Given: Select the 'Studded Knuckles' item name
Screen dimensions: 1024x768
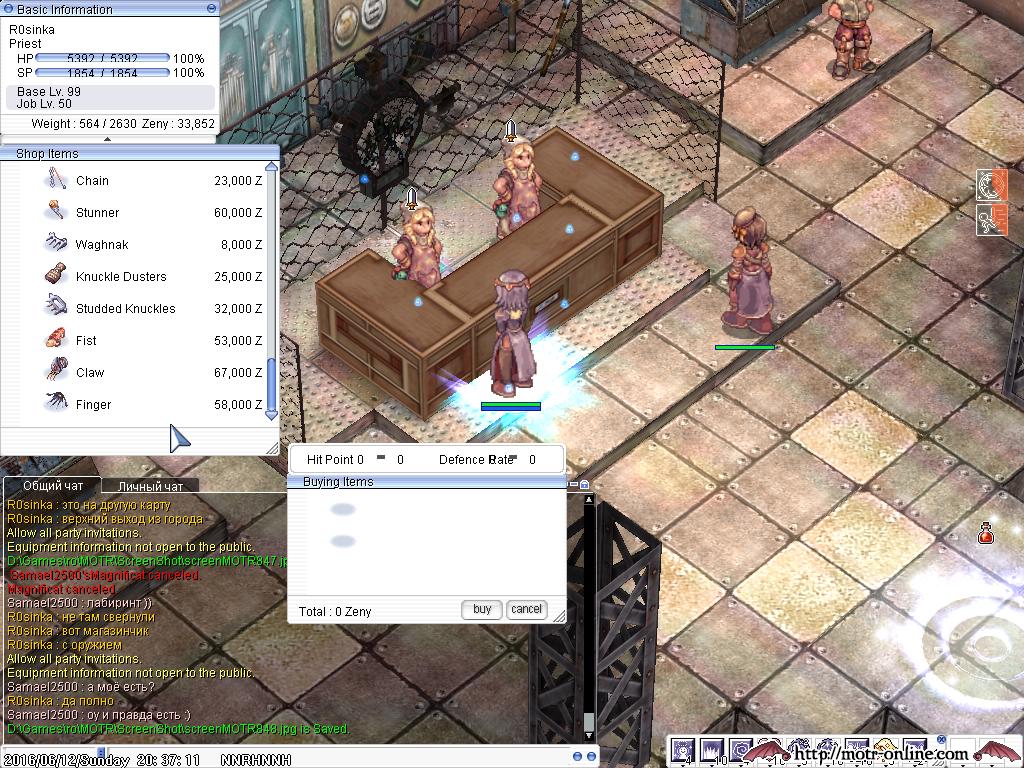Looking at the screenshot, I should pyautogui.click(x=125, y=308).
